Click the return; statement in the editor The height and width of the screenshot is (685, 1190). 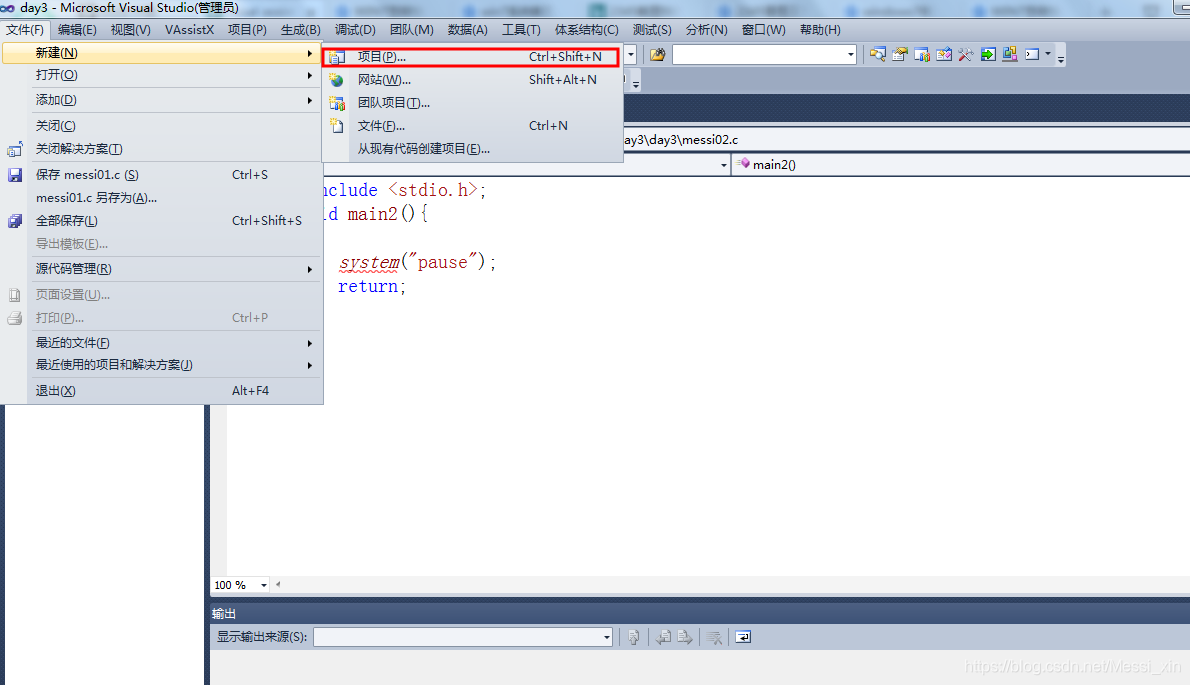[372, 287]
